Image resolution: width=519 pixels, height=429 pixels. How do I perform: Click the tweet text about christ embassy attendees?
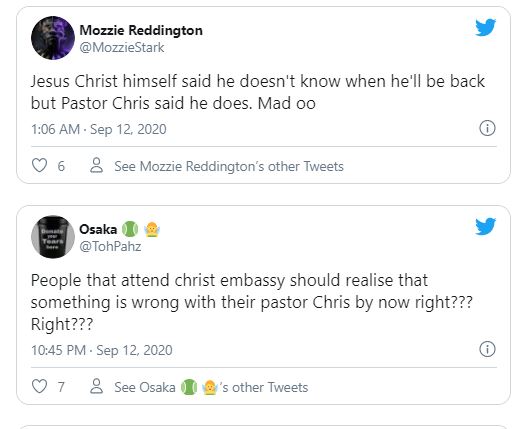[x=252, y=302]
